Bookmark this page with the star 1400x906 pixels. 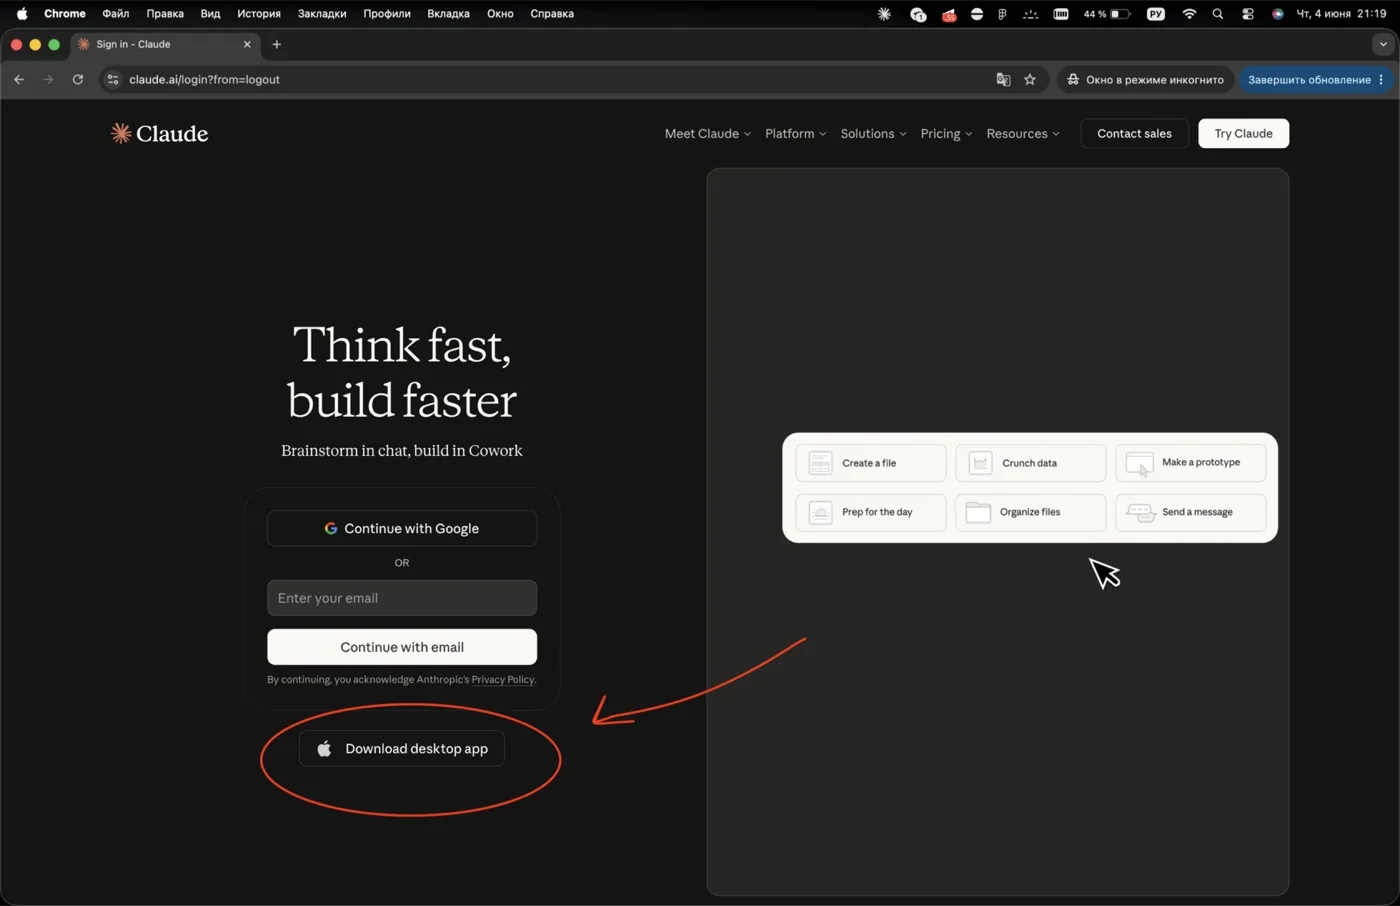pyautogui.click(x=1030, y=79)
